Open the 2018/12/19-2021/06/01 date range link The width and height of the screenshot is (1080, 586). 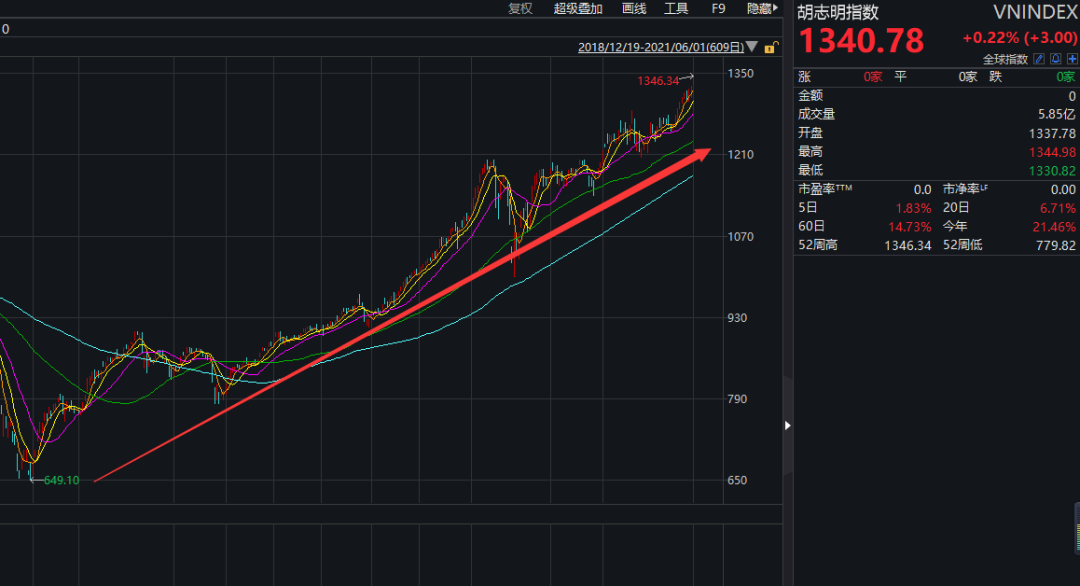coord(661,47)
